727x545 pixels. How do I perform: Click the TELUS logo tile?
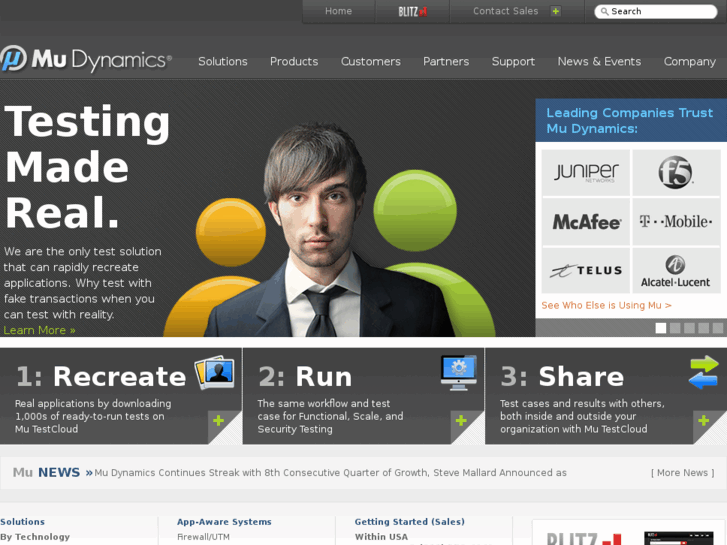tap(586, 270)
